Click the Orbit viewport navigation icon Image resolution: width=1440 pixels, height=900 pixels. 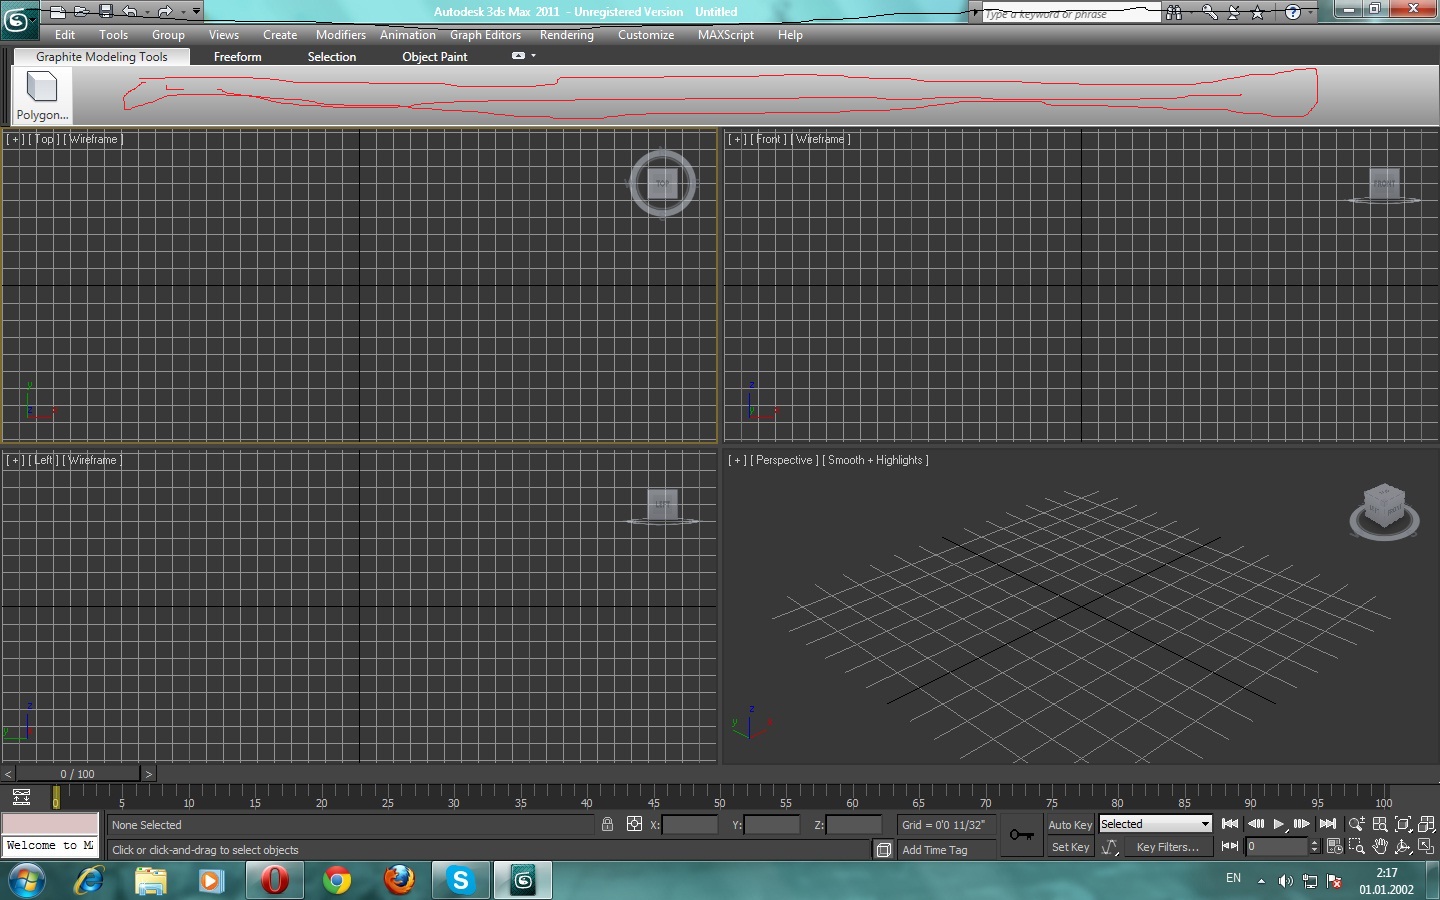coord(1403,847)
